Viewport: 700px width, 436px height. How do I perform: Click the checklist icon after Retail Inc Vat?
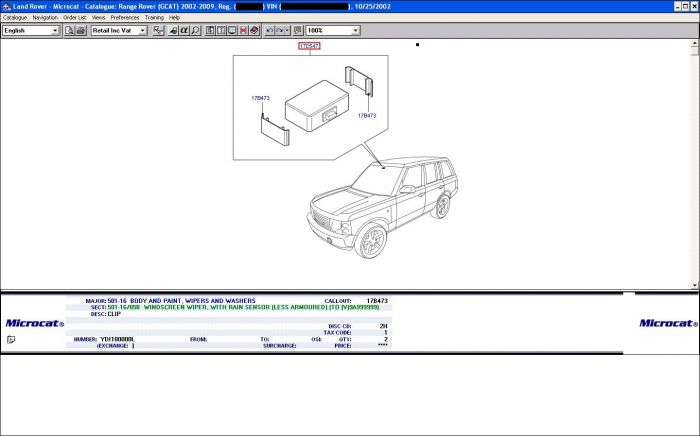click(x=158, y=30)
